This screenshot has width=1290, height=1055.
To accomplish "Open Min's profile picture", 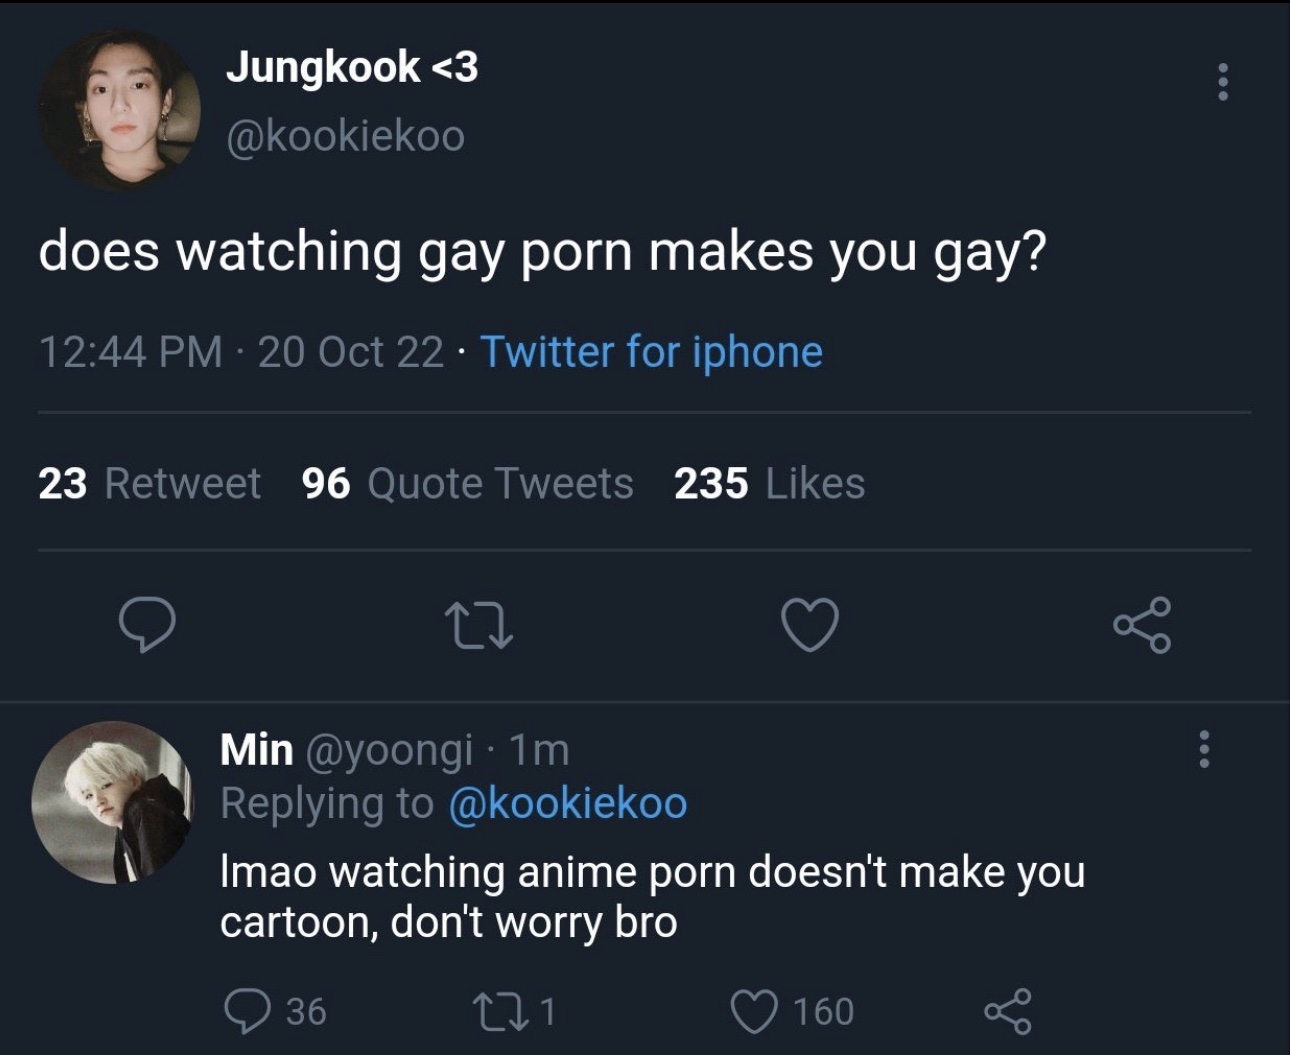I will pos(112,802).
